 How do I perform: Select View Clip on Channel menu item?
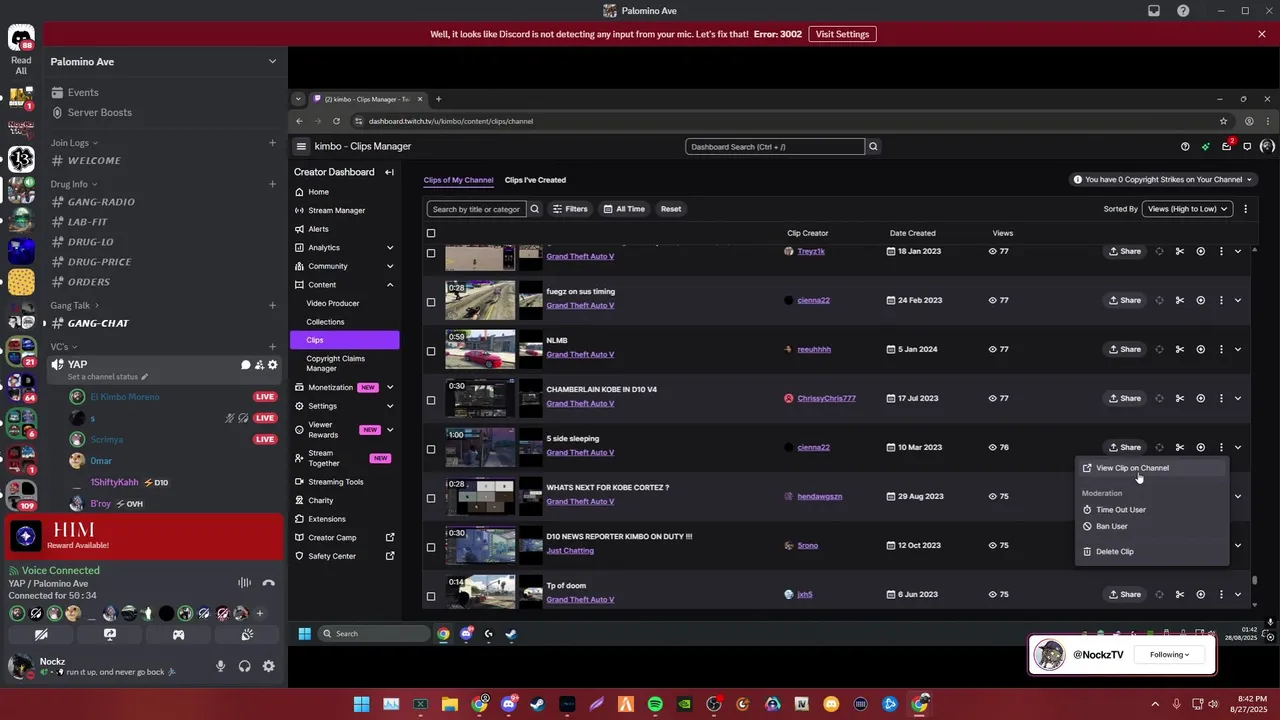point(1151,468)
